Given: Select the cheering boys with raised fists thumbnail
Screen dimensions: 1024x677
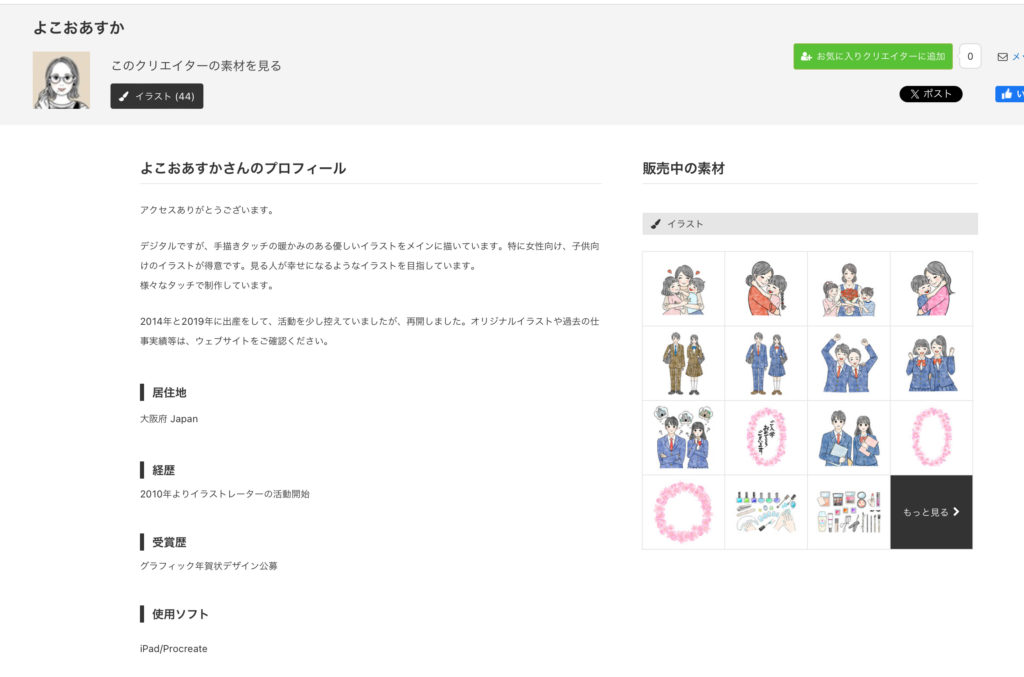Looking at the screenshot, I should [848, 363].
